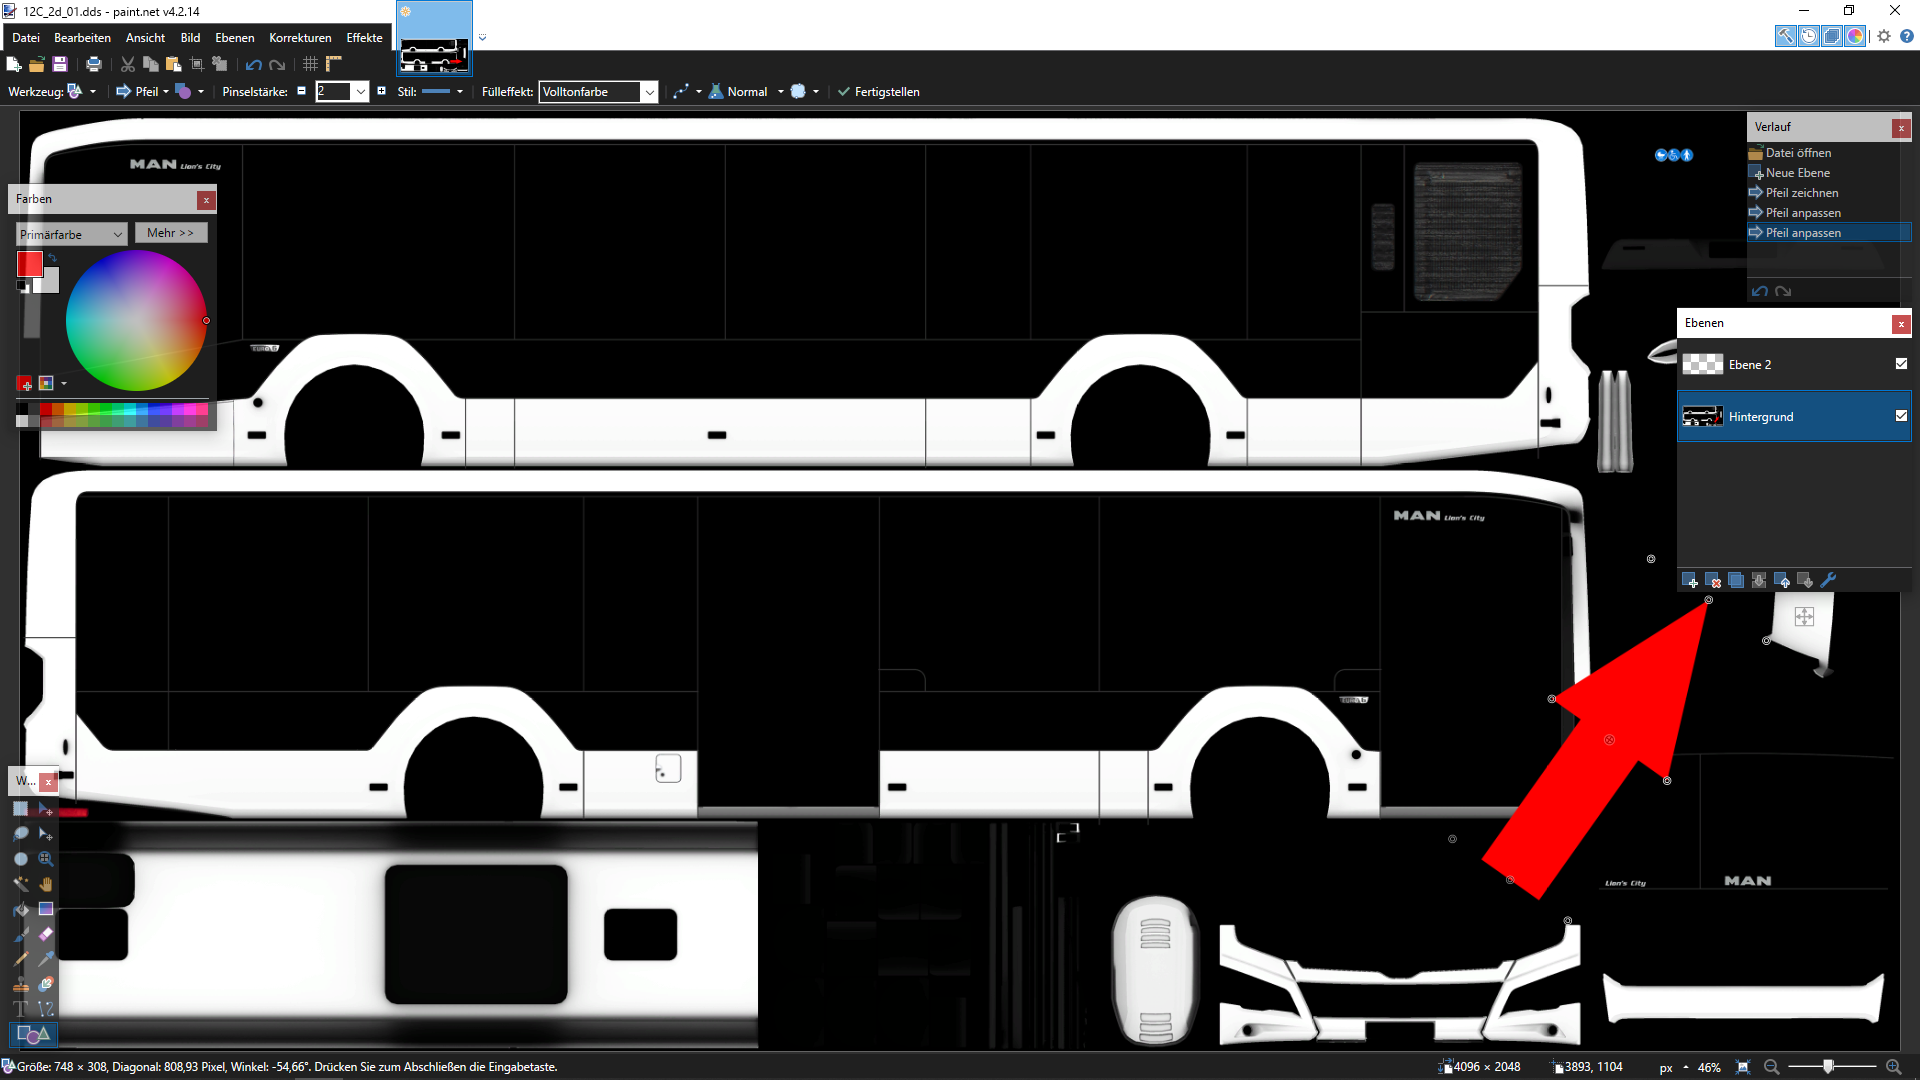Click the red primary color swatch
Viewport: 1920px width, 1080px height.
click(x=29, y=264)
